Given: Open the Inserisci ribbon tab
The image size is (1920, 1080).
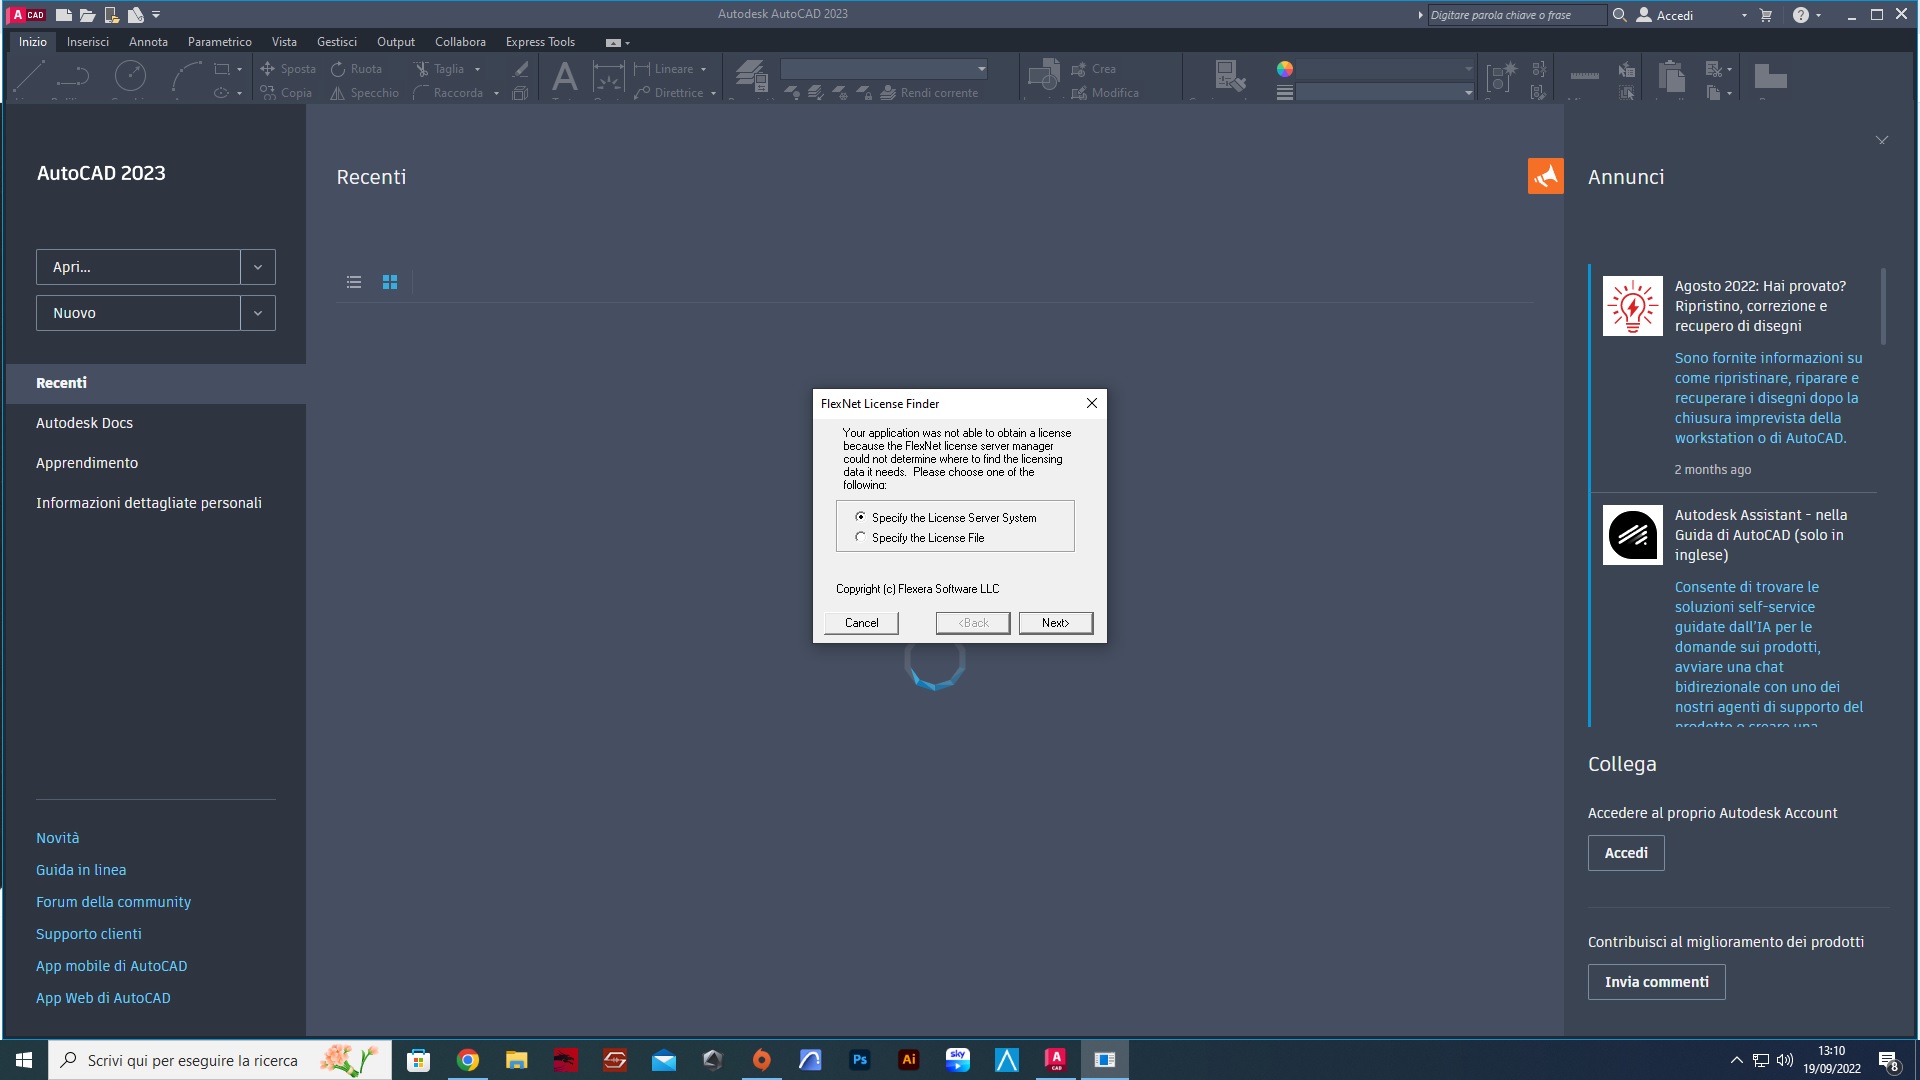Looking at the screenshot, I should coord(88,42).
